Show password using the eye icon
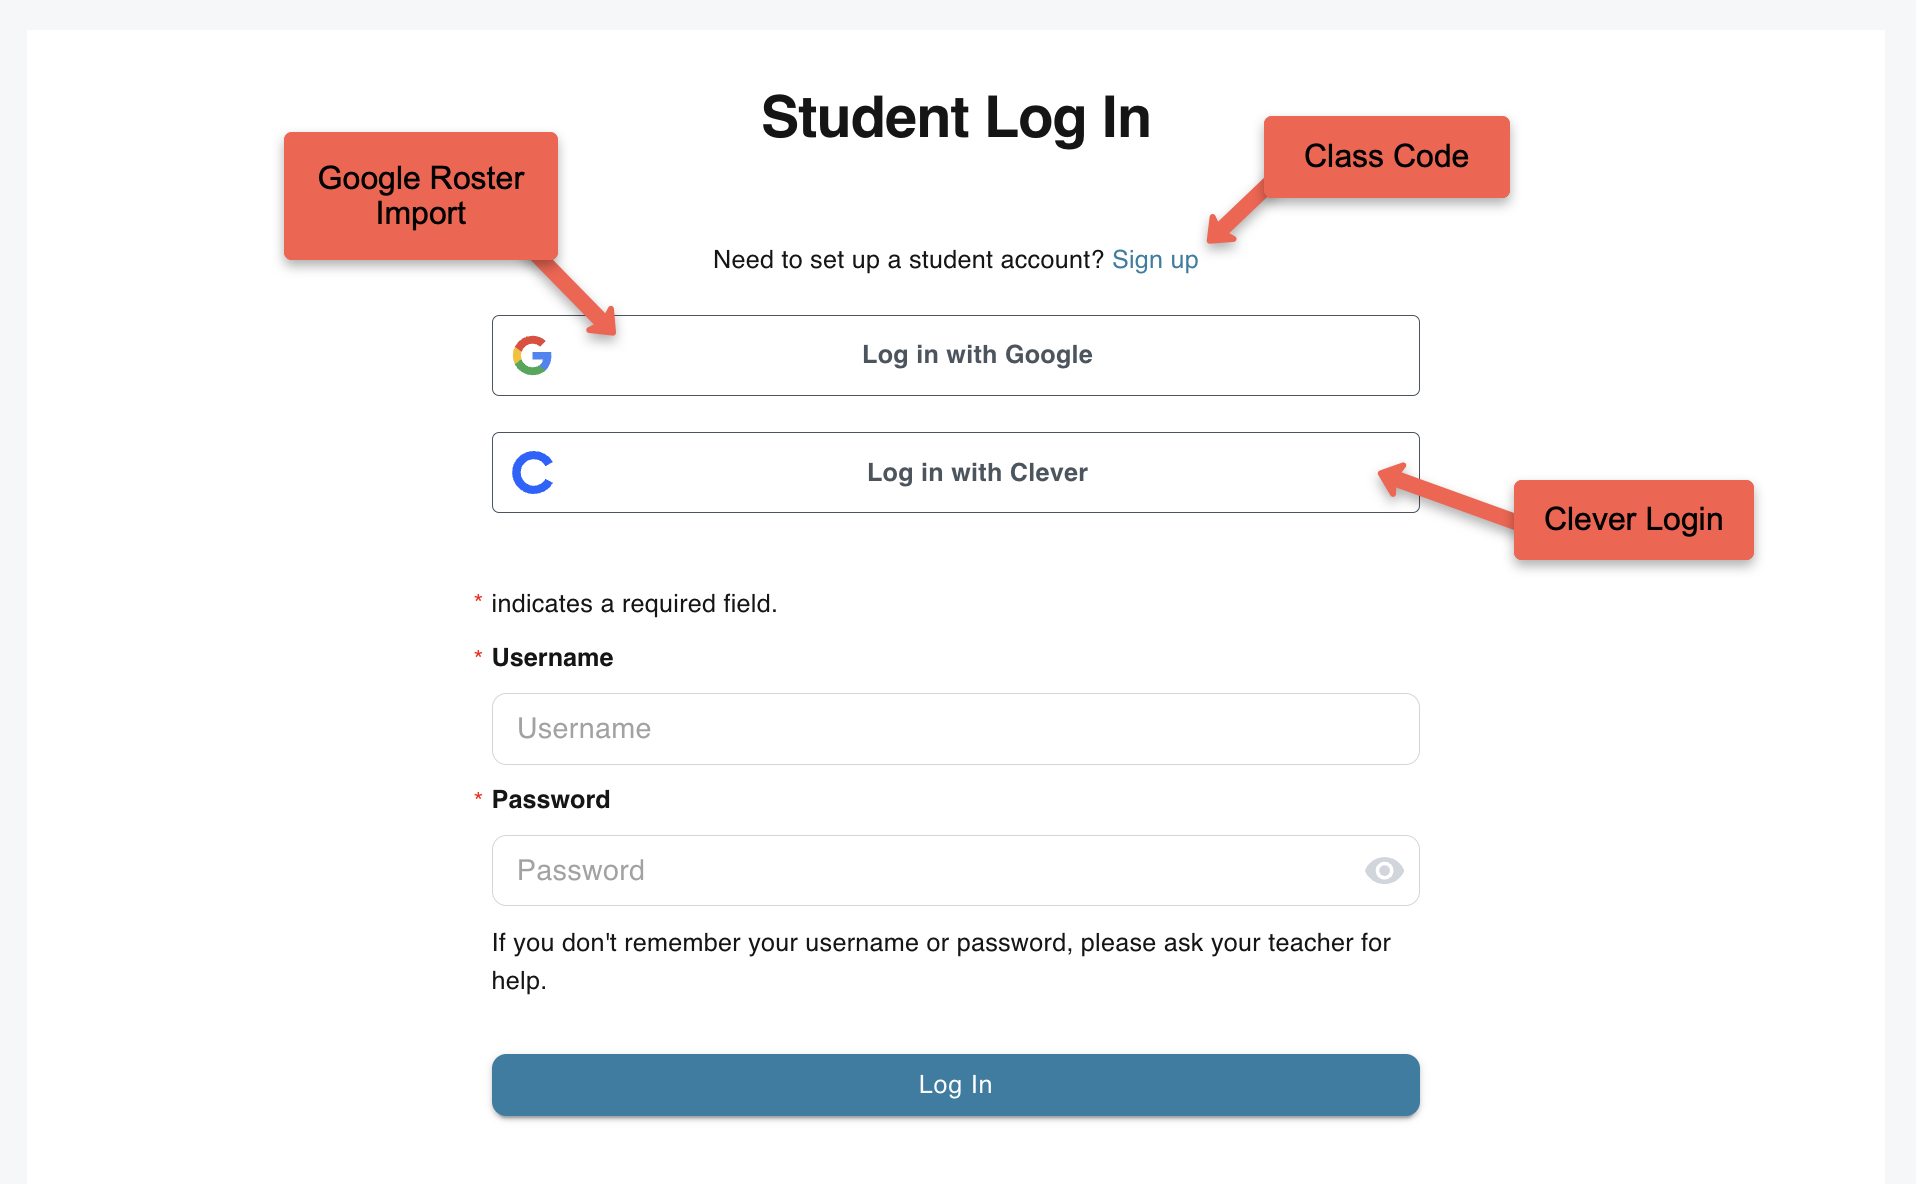Screen dimensions: 1916x1184 (x=1384, y=871)
